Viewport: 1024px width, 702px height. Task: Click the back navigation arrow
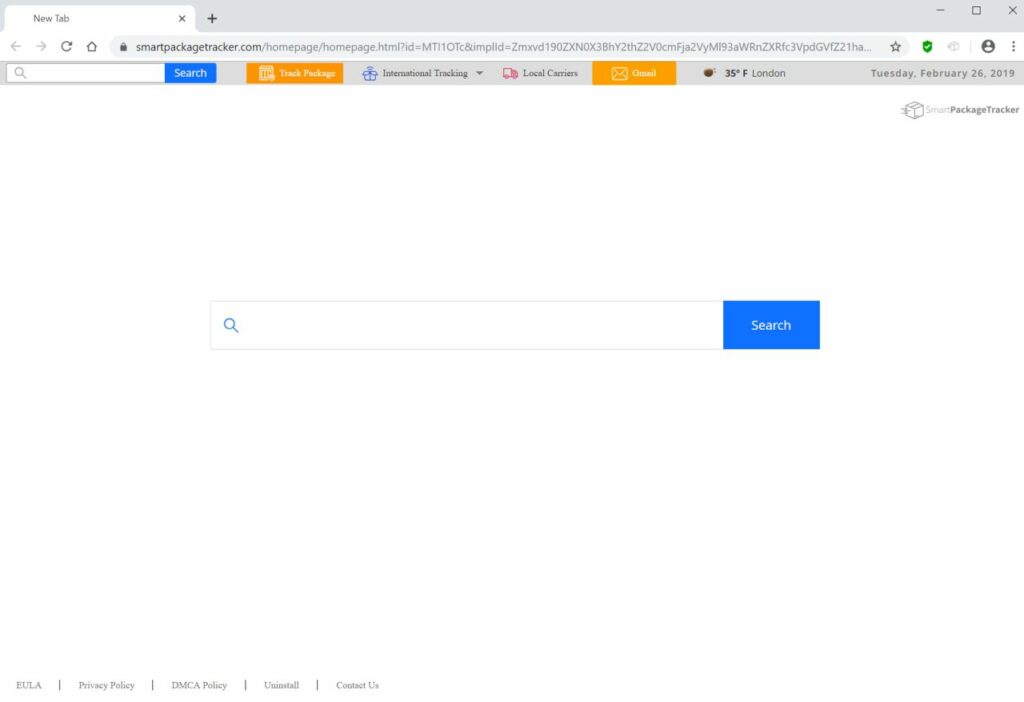[16, 46]
